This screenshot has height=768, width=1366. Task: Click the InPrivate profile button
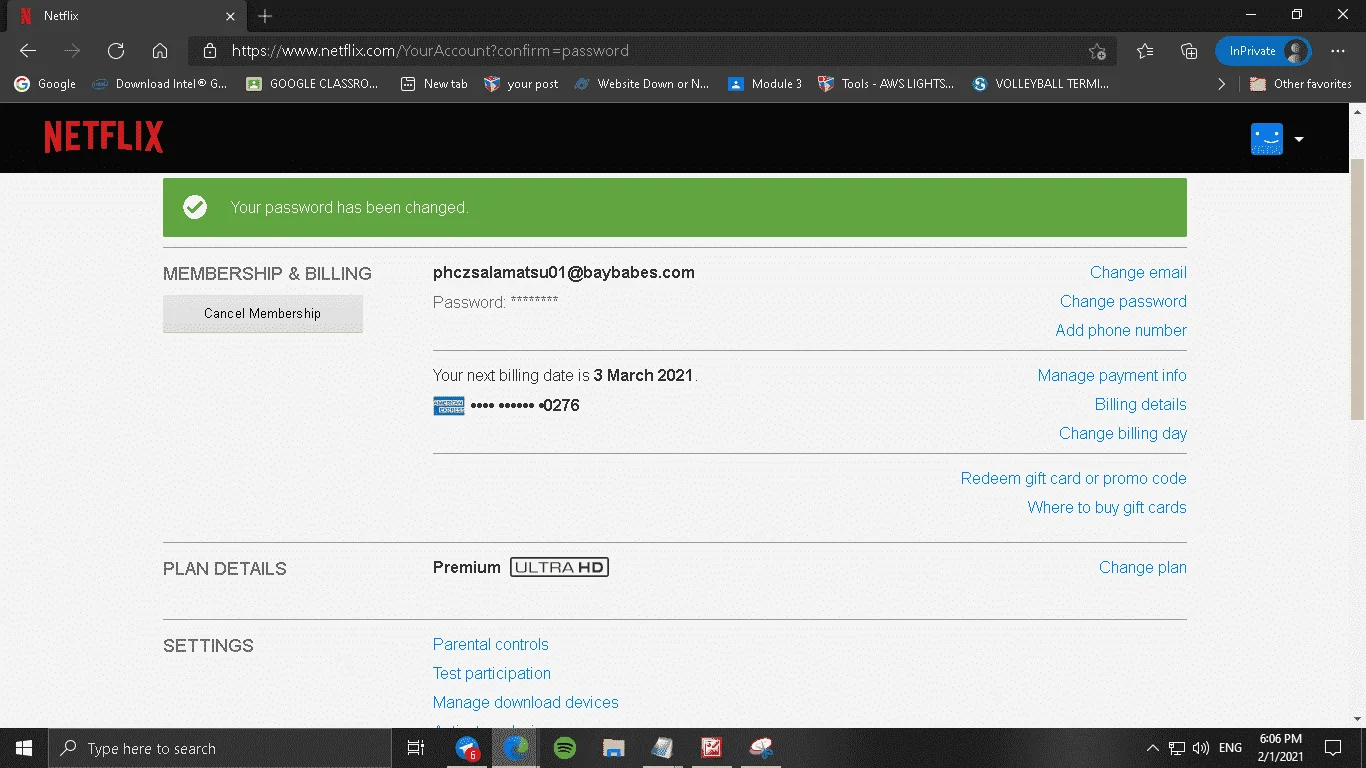click(x=1263, y=51)
